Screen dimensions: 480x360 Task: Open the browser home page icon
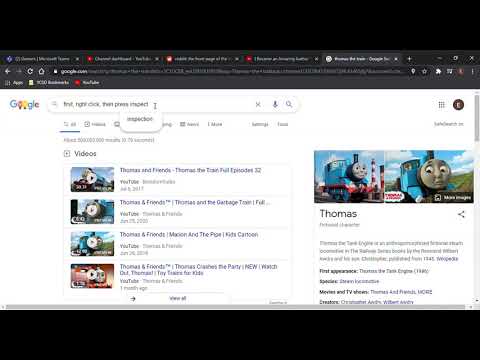(41, 71)
